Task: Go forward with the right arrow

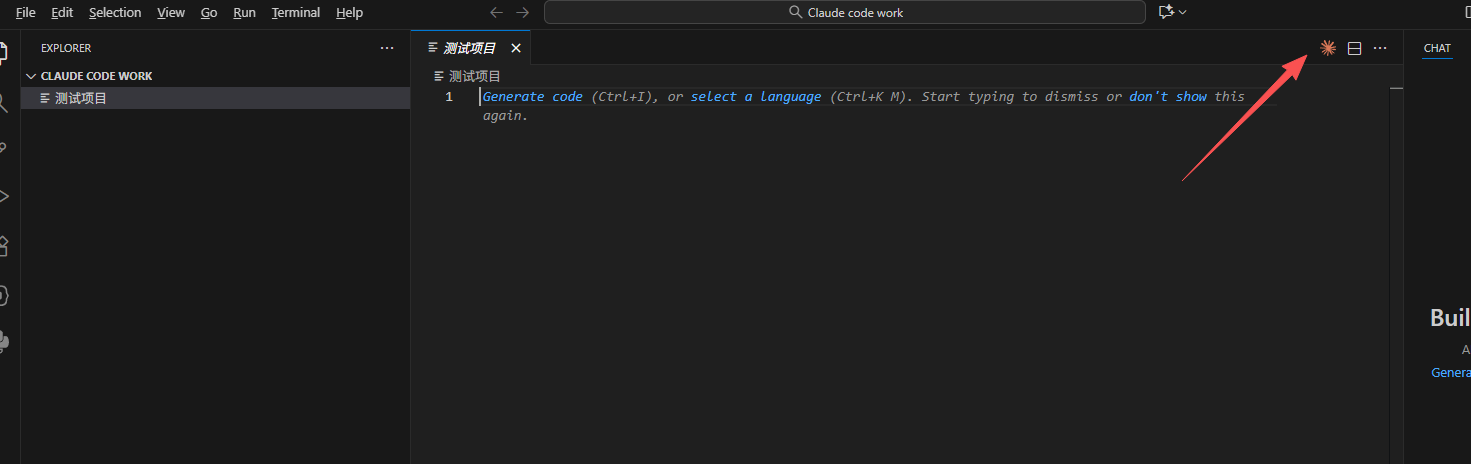Action: (522, 12)
